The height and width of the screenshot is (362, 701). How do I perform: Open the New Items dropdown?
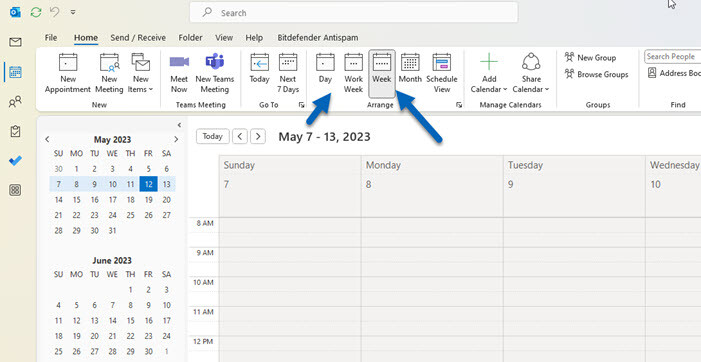140,73
